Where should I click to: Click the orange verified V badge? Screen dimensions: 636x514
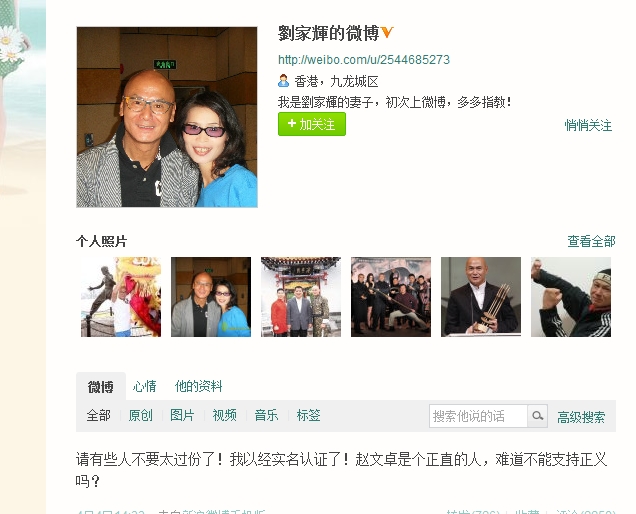pyautogui.click(x=387, y=32)
